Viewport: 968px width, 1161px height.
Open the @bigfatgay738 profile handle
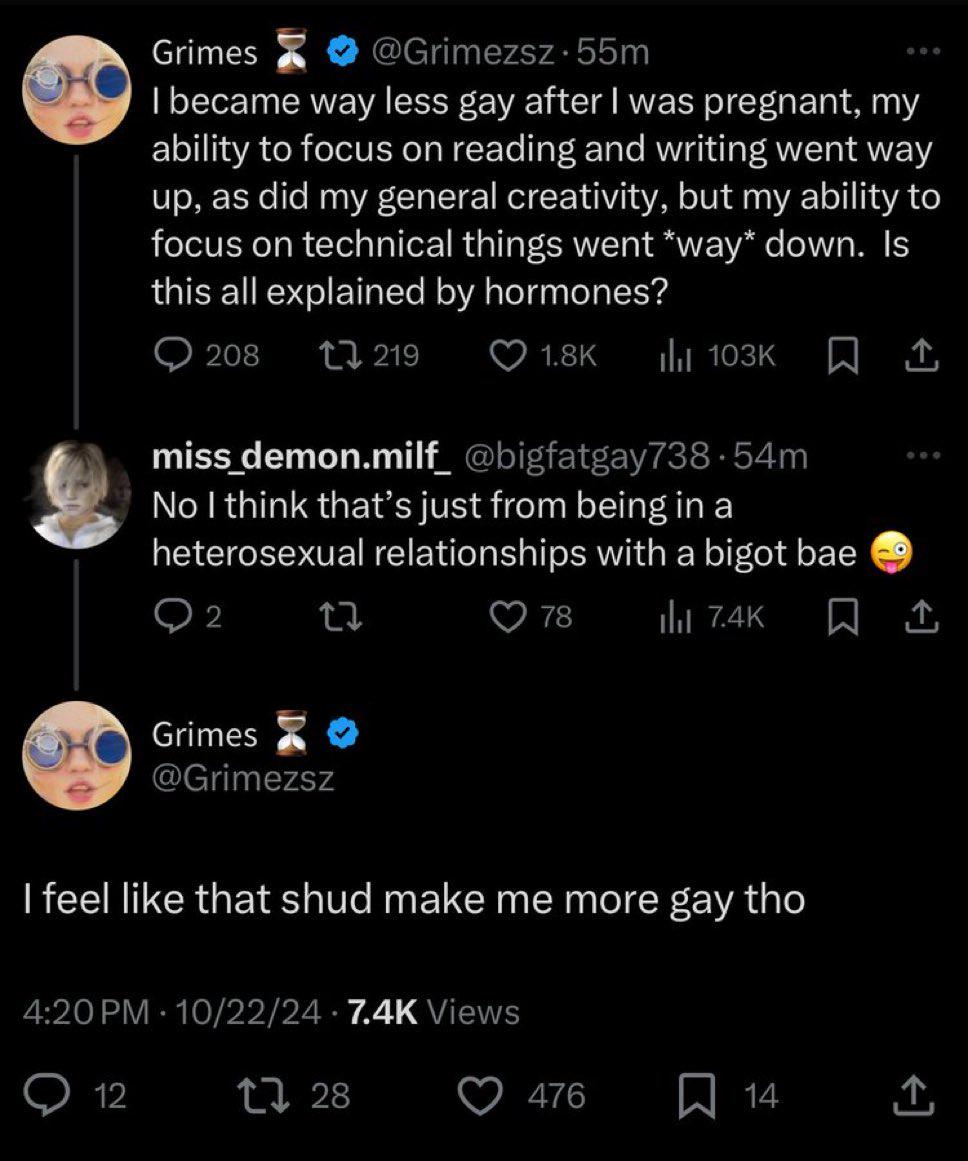pyautogui.click(x=586, y=457)
